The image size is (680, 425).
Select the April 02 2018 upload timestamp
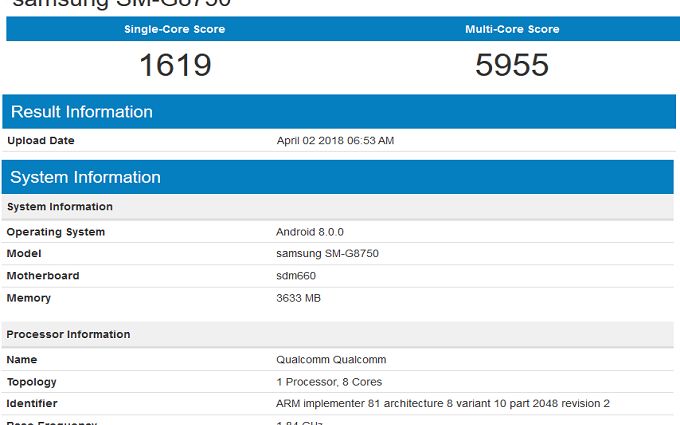pyautogui.click(x=335, y=141)
